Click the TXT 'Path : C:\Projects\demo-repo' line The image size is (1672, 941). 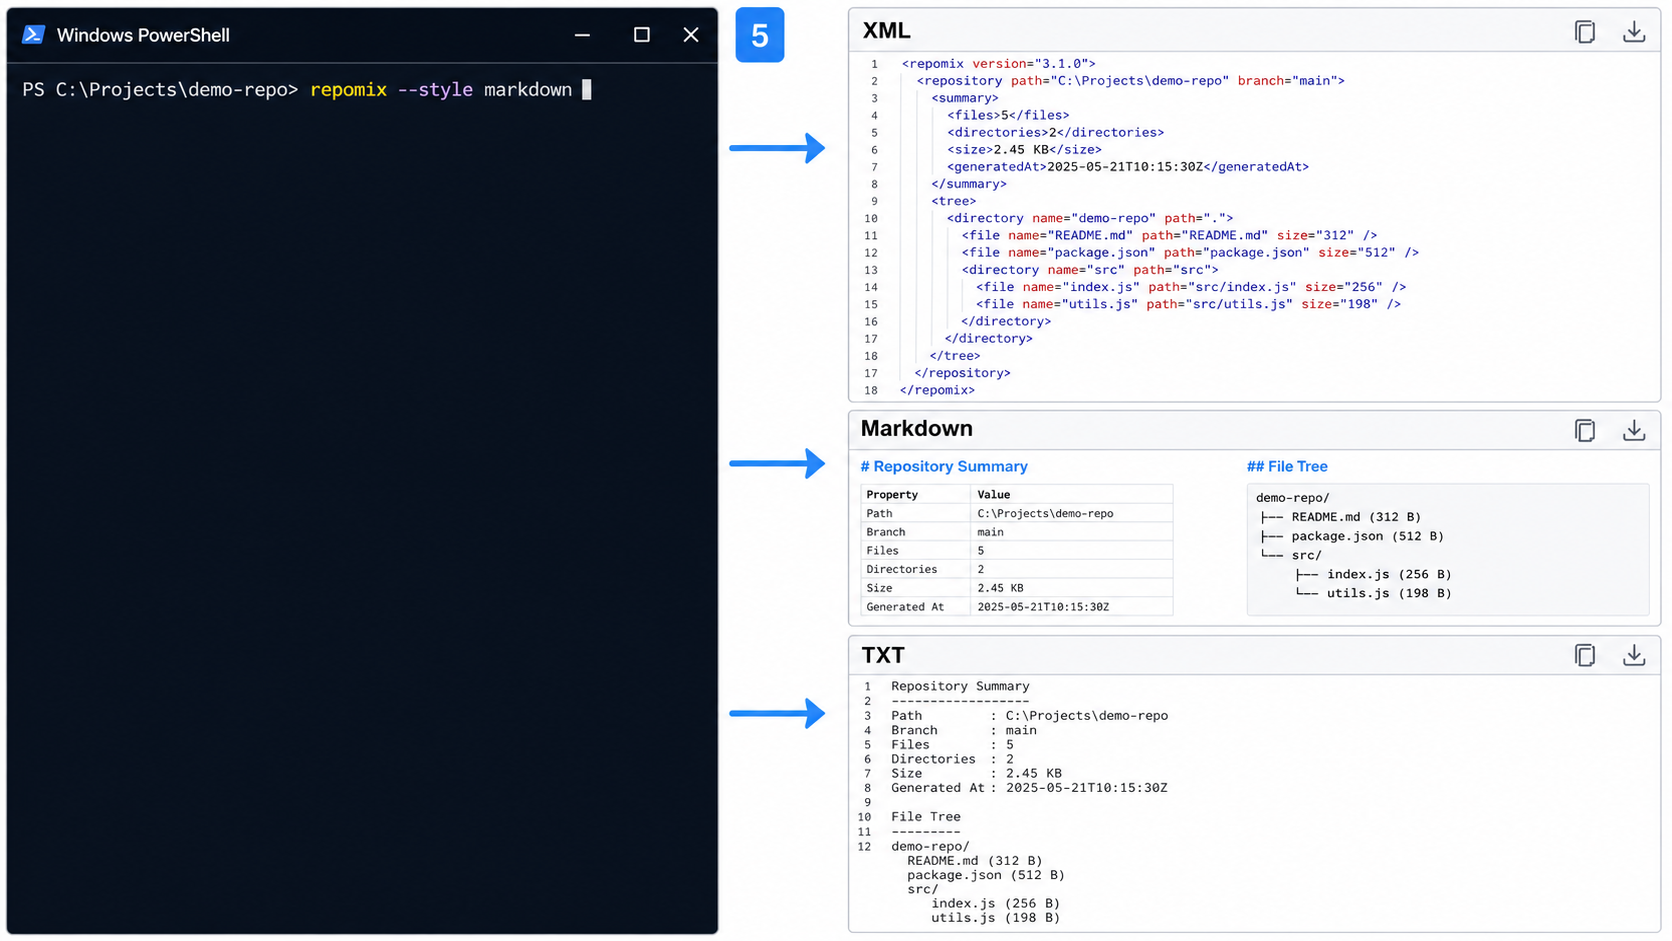[1029, 716]
